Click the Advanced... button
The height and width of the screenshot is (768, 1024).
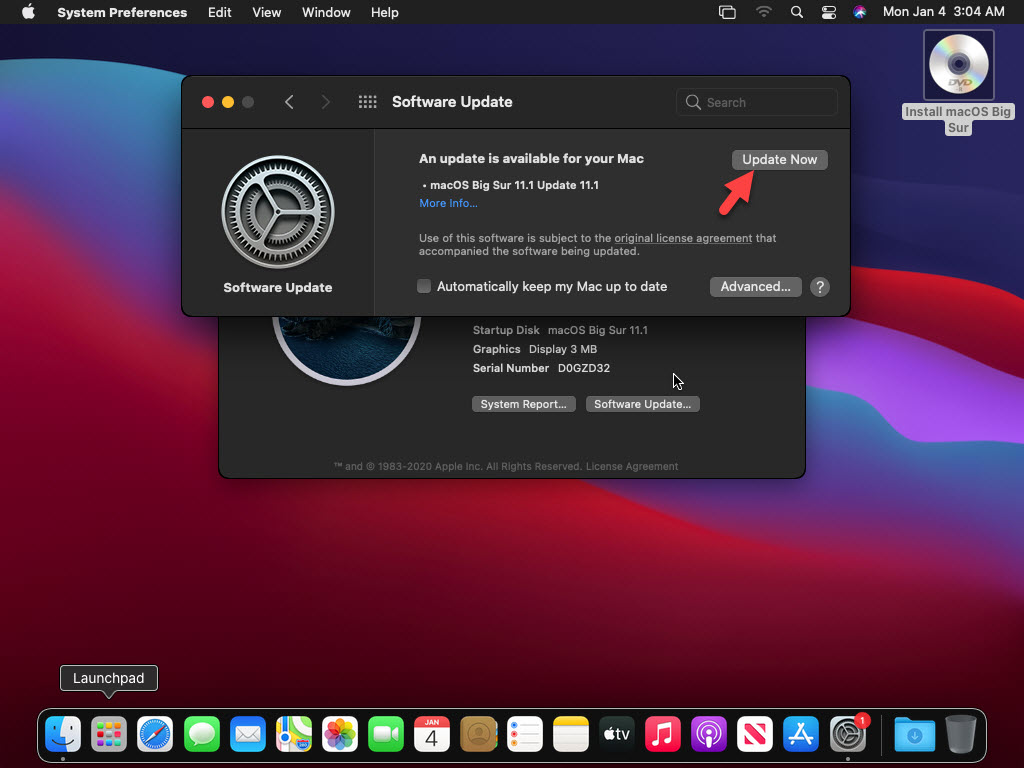pyautogui.click(x=756, y=287)
